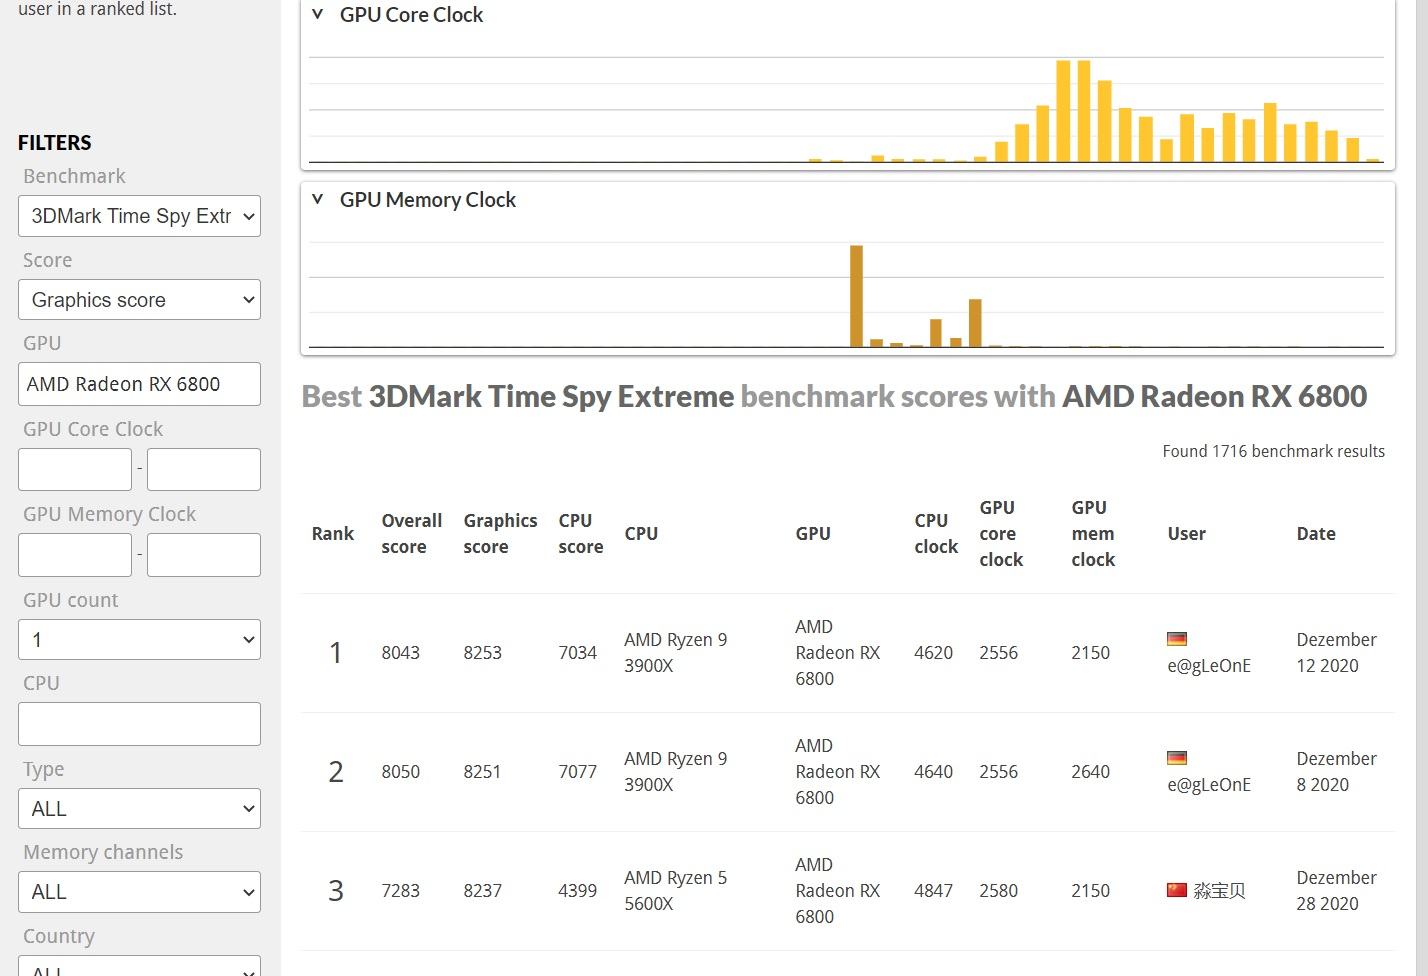The width and height of the screenshot is (1428, 976).
Task: Click the User column header
Action: 1186,534
